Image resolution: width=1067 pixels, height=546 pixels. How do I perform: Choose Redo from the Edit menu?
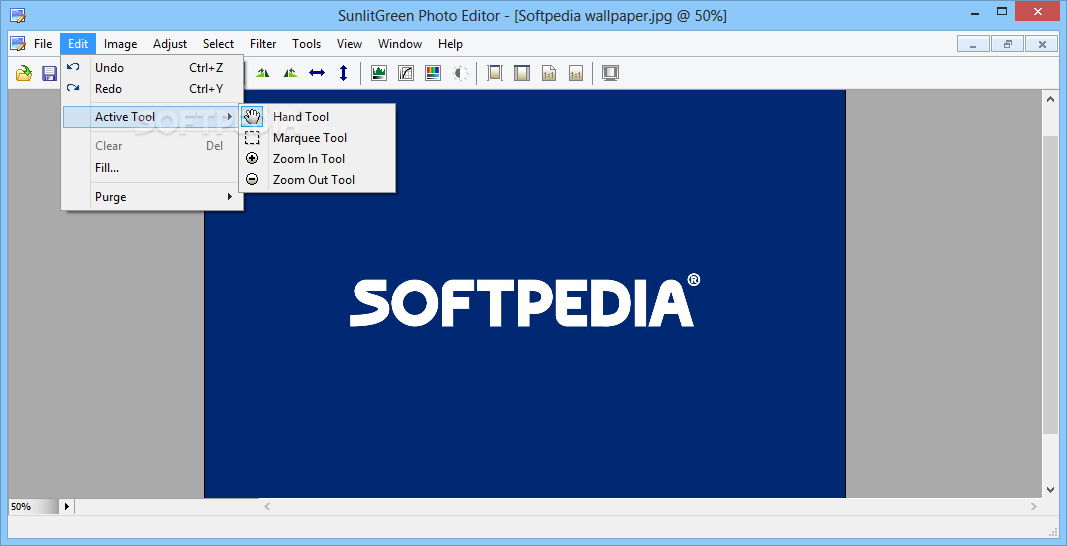pos(152,89)
